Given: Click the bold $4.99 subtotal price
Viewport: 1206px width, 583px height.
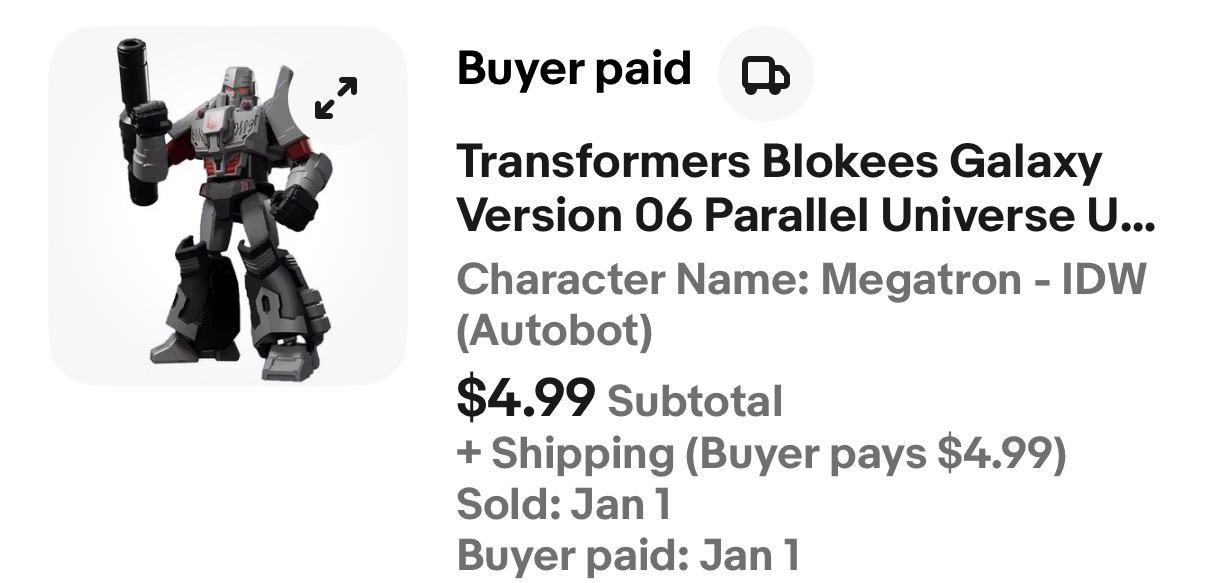Looking at the screenshot, I should (526, 399).
